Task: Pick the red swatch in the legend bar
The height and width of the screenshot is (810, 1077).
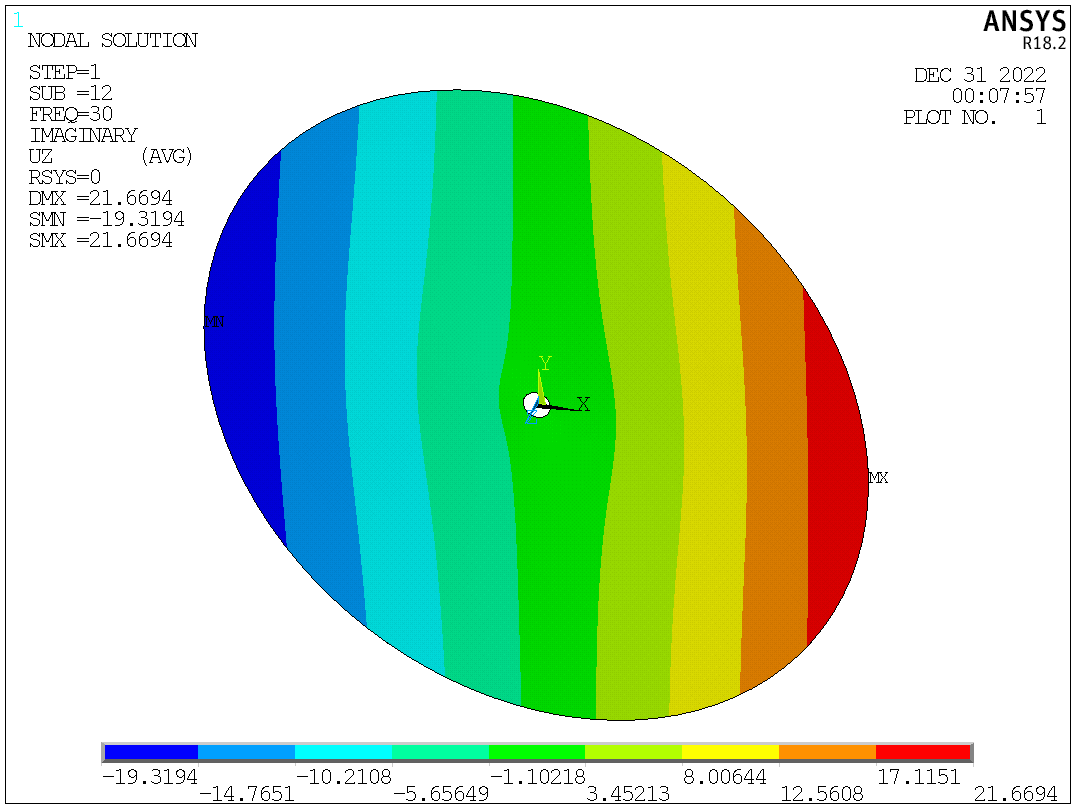Action: coord(922,752)
